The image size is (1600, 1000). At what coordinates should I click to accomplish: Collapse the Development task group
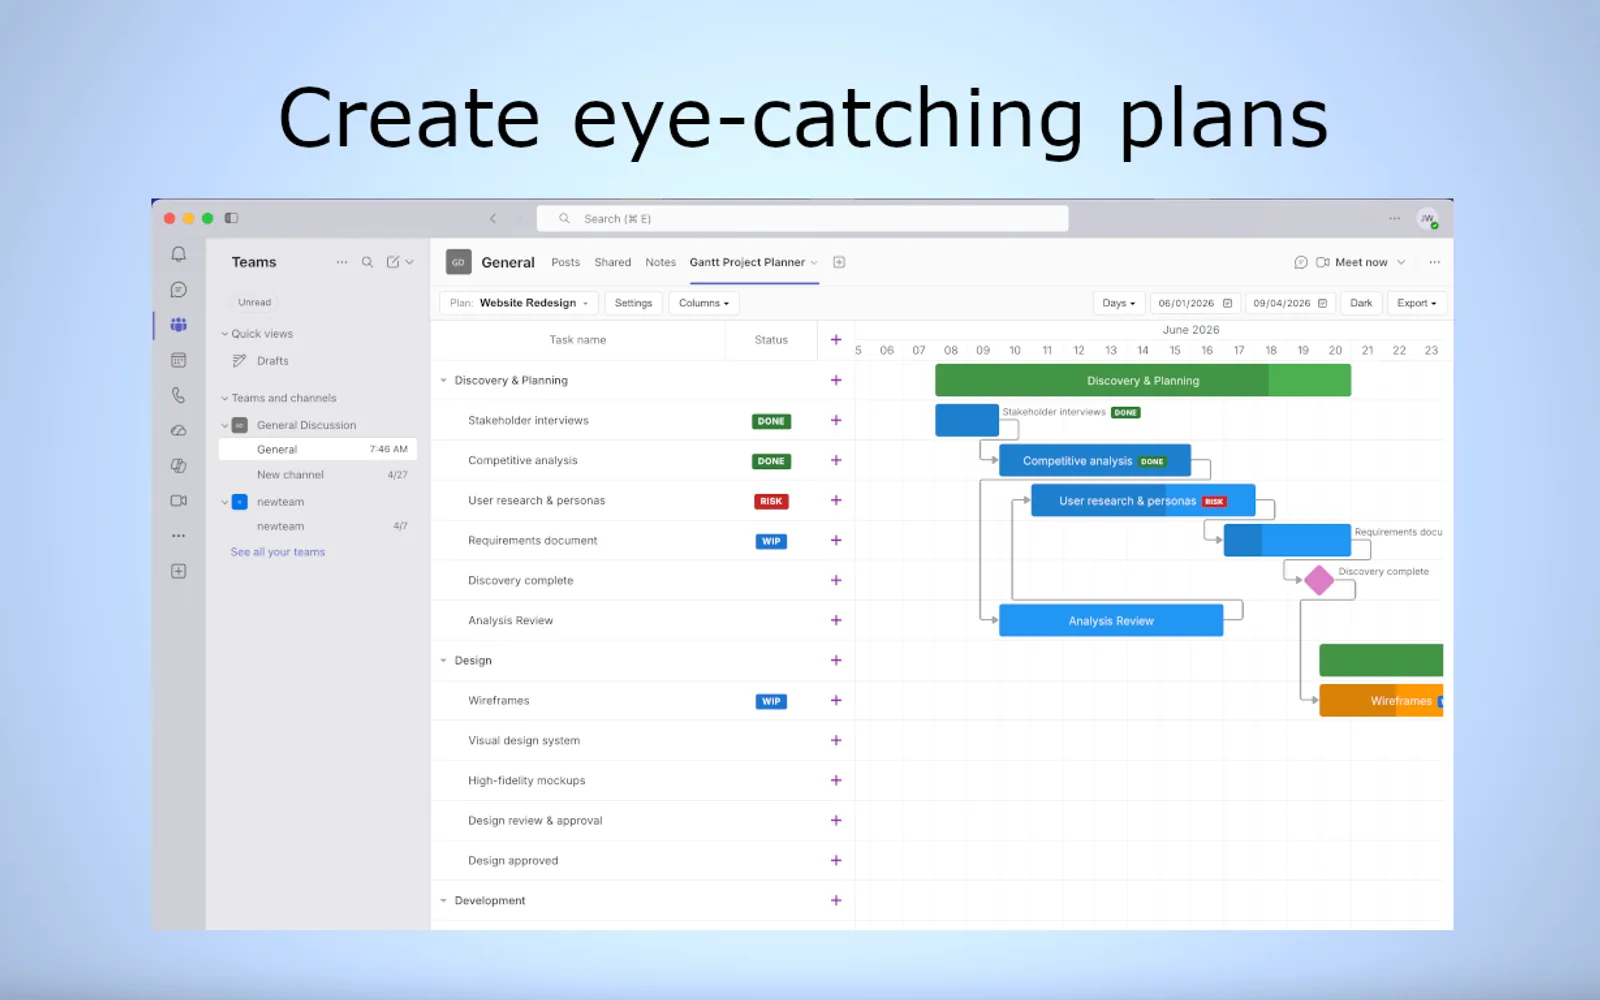click(x=443, y=901)
